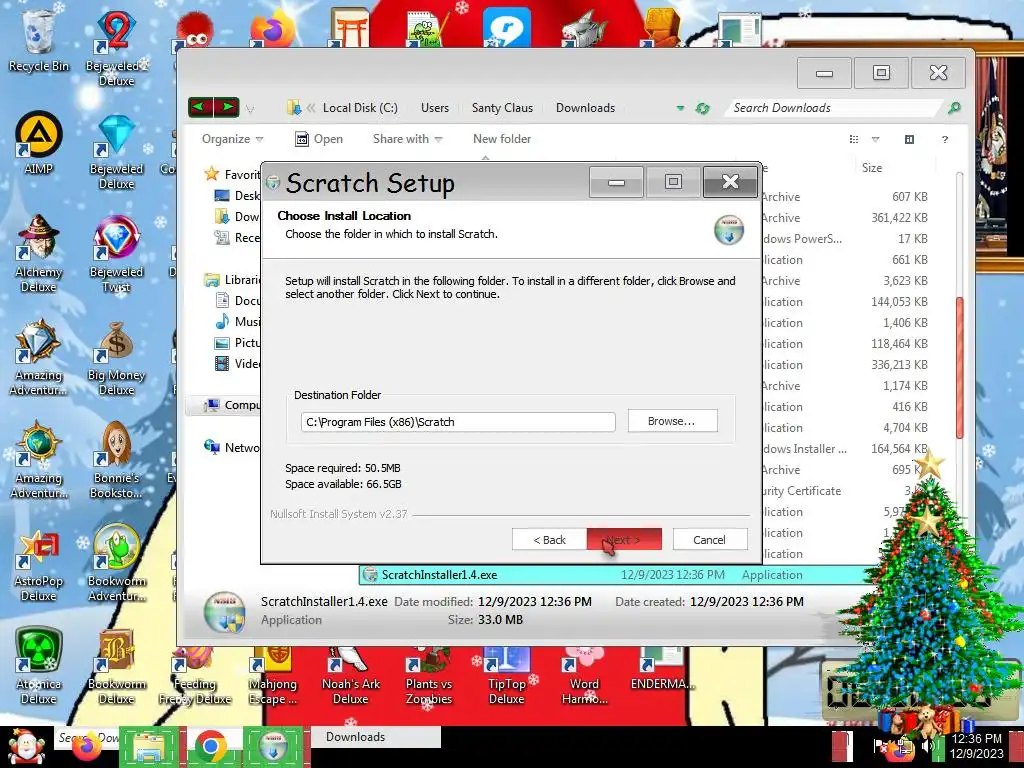Click the green forward arrow in Explorer

click(x=227, y=106)
